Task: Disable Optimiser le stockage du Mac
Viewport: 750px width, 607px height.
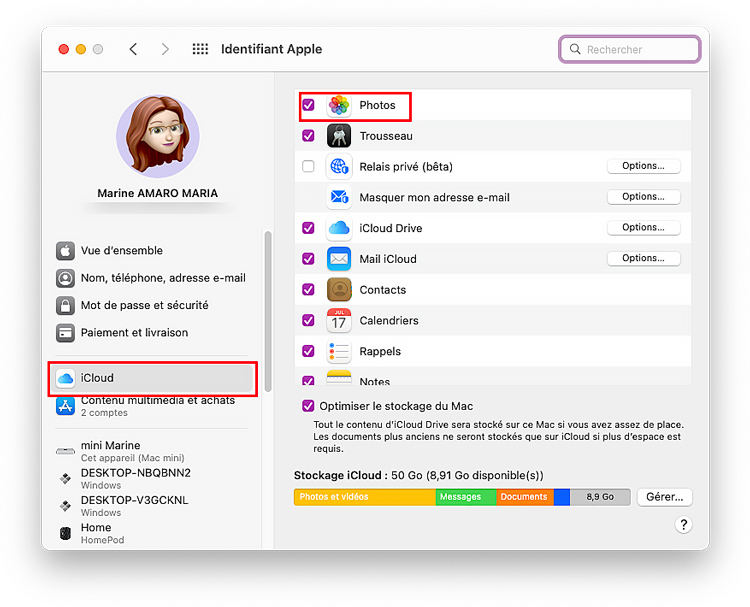Action: point(308,406)
